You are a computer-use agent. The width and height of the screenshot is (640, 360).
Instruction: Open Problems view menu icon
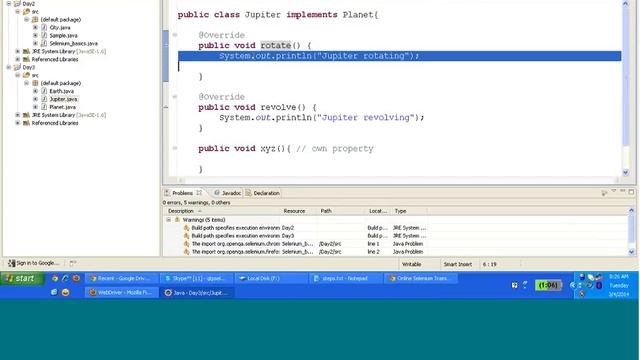click(x=613, y=191)
